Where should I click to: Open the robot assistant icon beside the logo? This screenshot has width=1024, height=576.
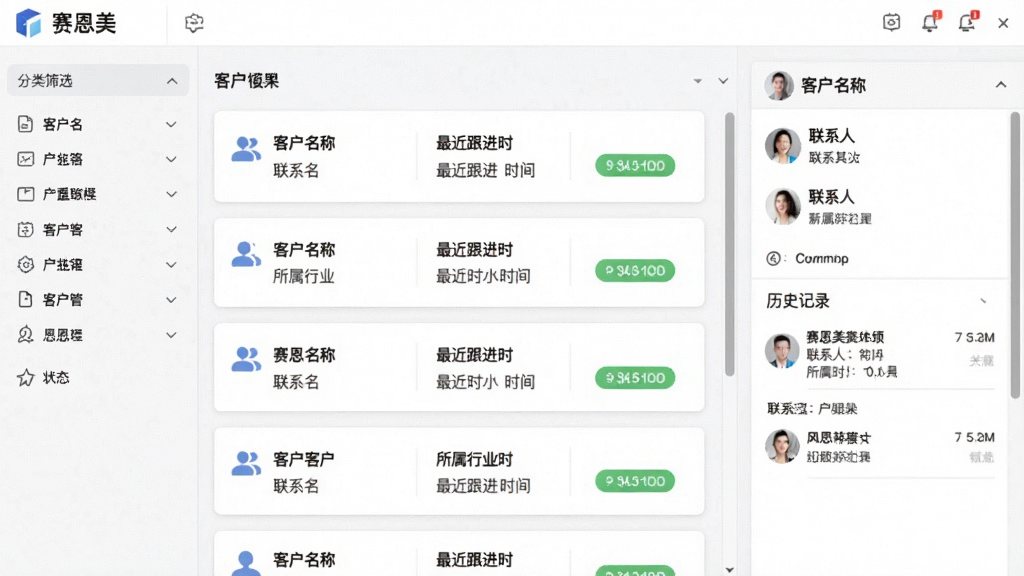(x=194, y=23)
